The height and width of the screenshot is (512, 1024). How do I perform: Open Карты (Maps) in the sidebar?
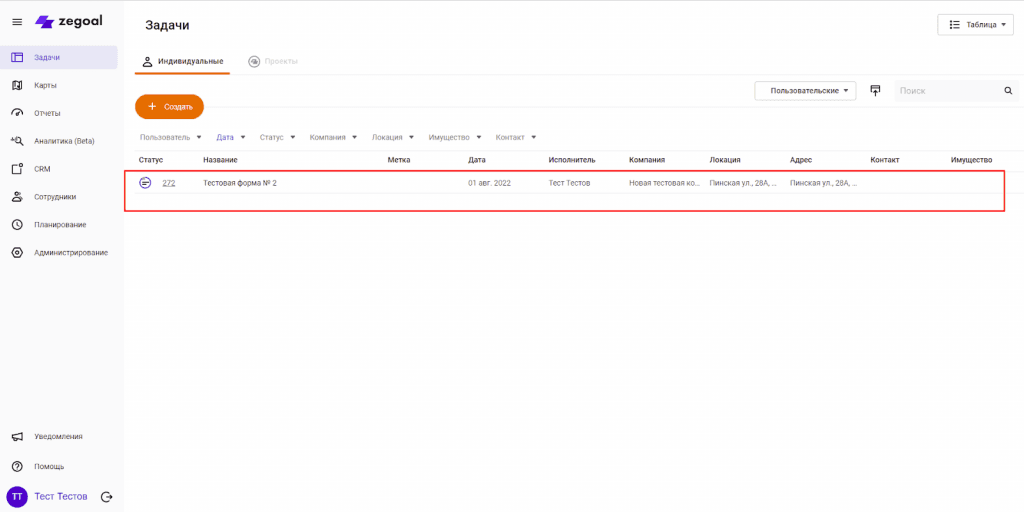pyautogui.click(x=46, y=85)
